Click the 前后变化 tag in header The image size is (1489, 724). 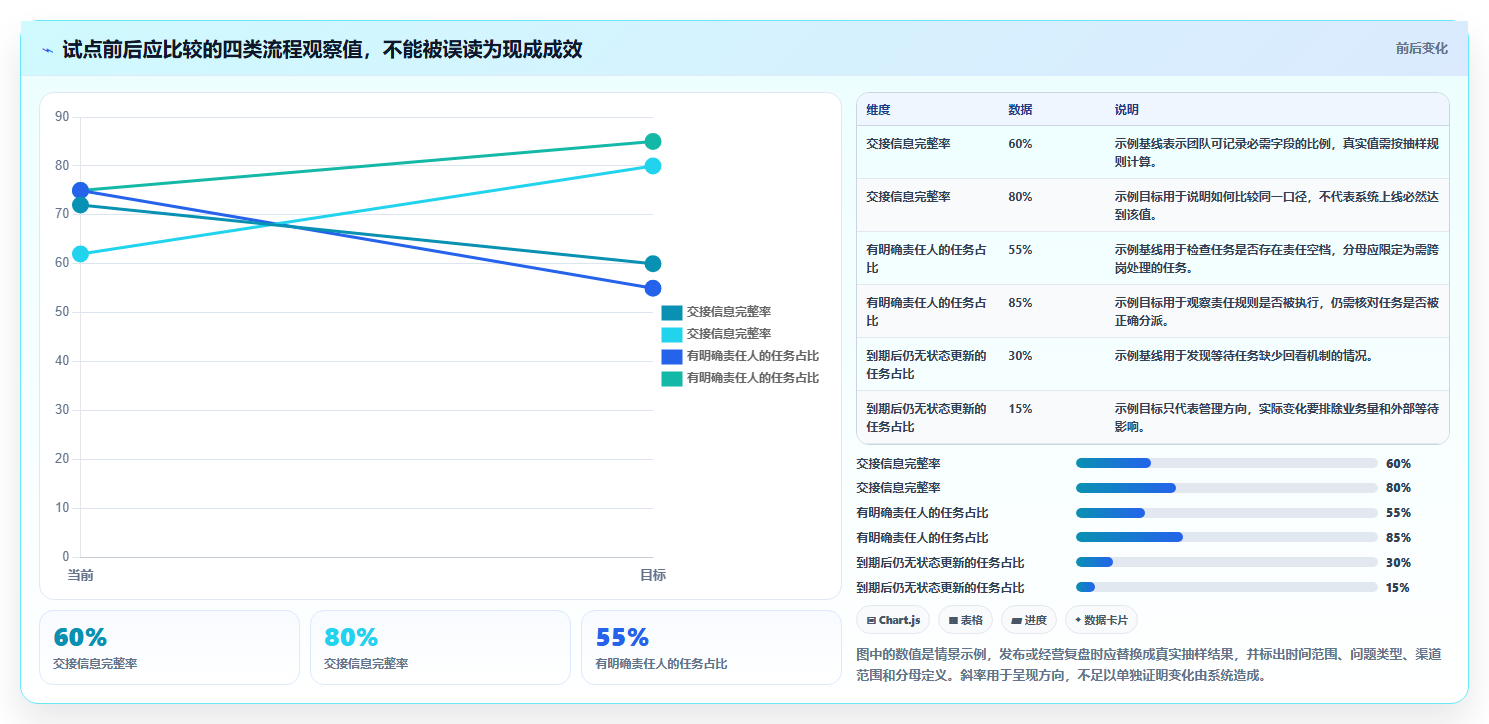[1421, 48]
